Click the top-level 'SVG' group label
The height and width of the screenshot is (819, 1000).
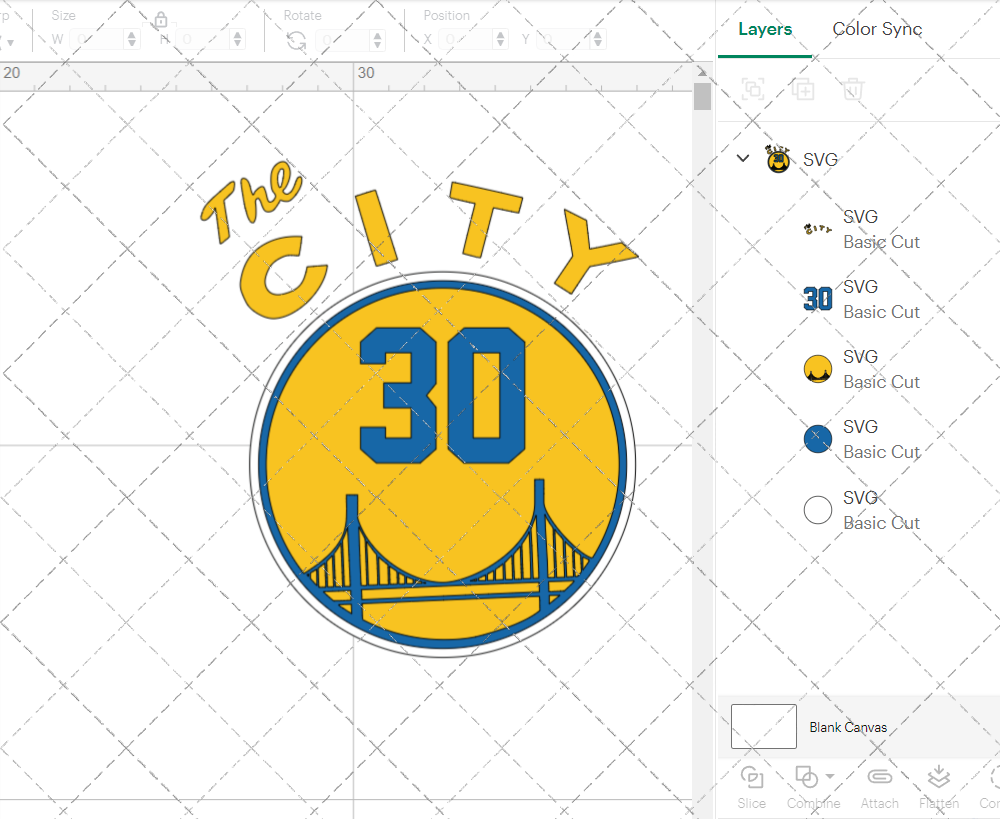coord(820,159)
